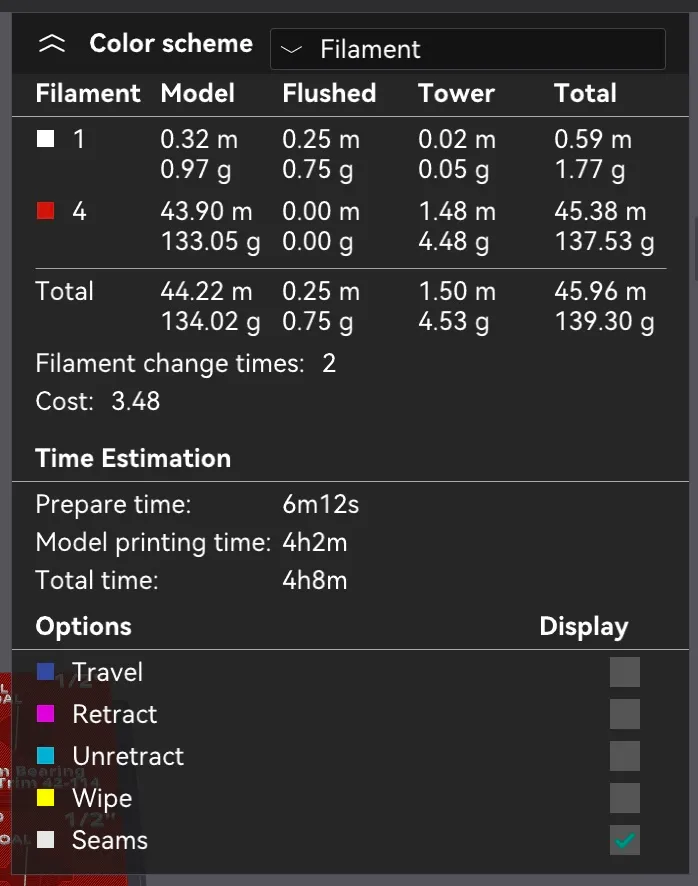Uncheck the Seams display checkbox
Viewport: 698px width, 886px height.
pyautogui.click(x=625, y=841)
